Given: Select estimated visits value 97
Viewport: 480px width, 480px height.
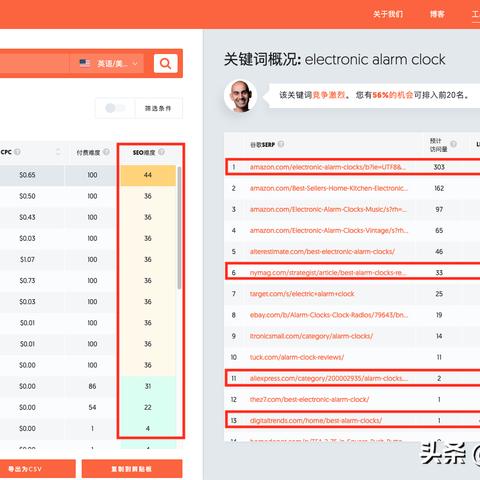Looking at the screenshot, I should 439,209.
